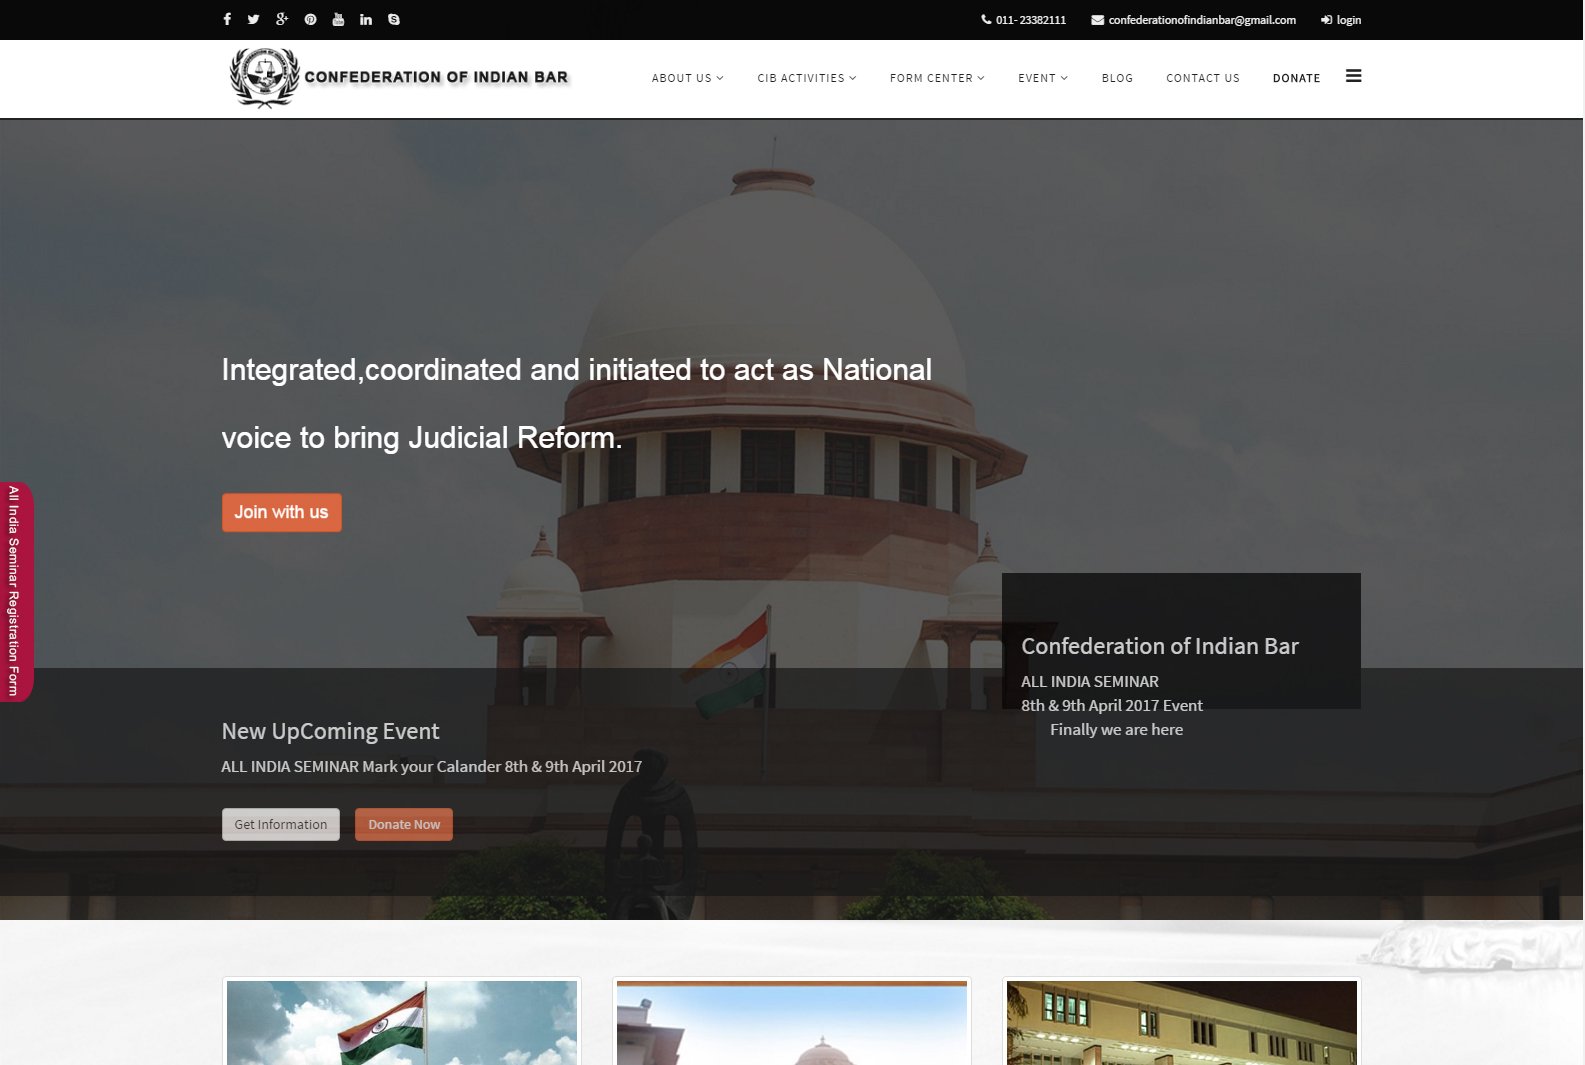Open the Skype icon

click(394, 19)
